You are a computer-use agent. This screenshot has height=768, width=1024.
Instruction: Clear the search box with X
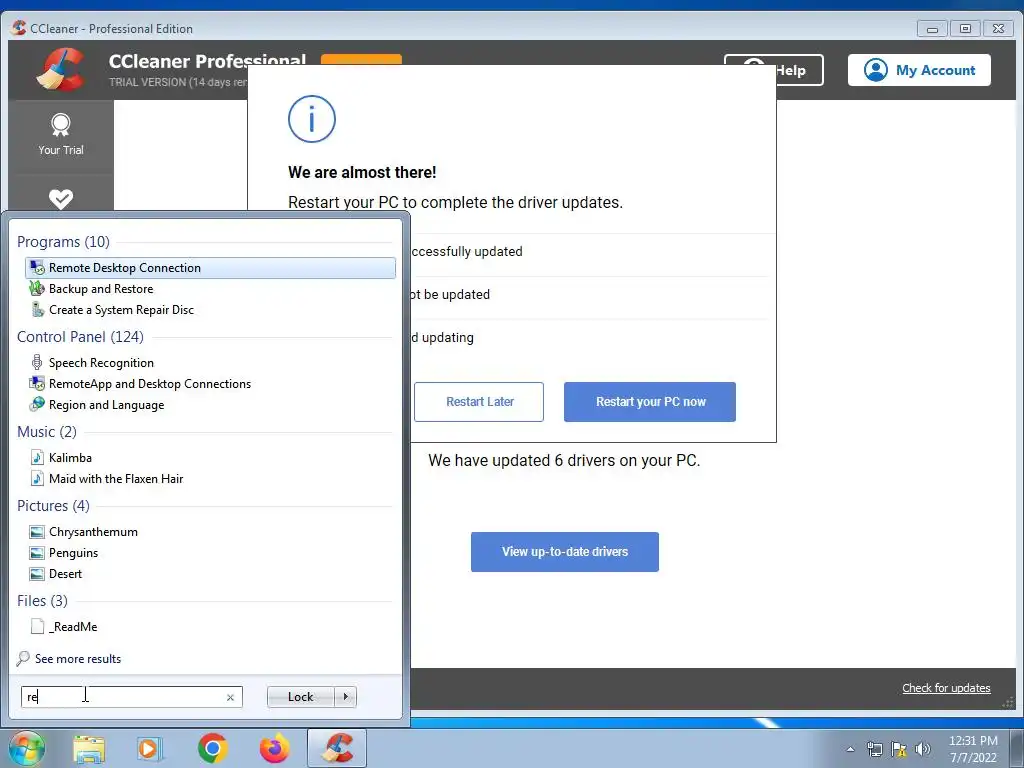230,697
